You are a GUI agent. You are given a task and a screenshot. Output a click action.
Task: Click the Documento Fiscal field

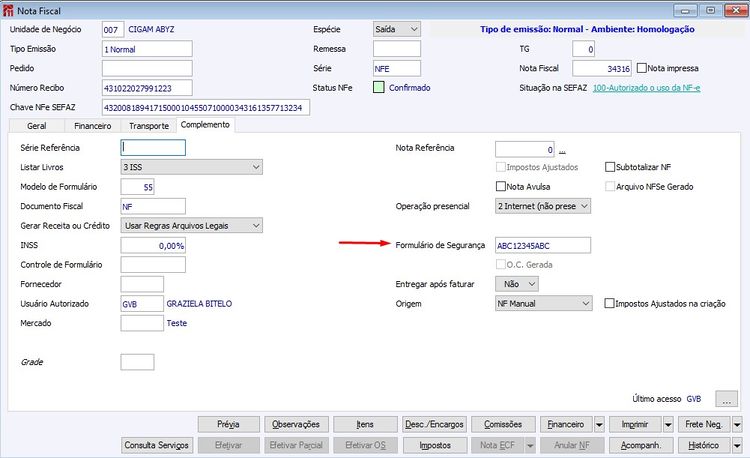click(153, 206)
